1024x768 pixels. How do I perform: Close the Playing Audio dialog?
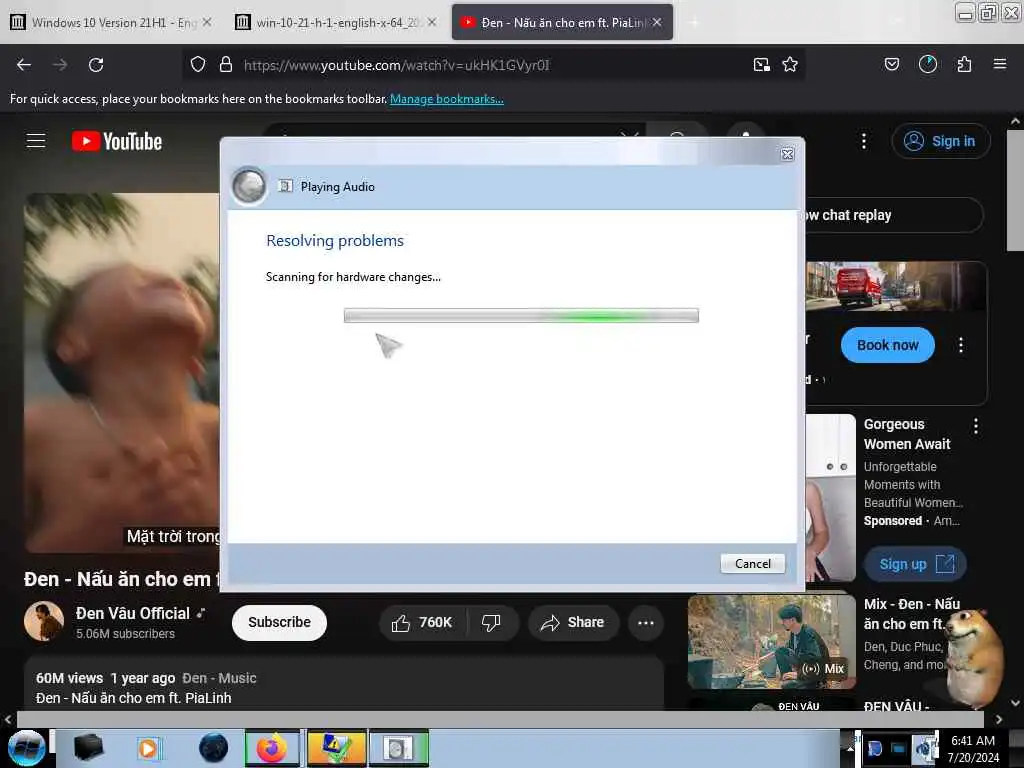click(788, 154)
